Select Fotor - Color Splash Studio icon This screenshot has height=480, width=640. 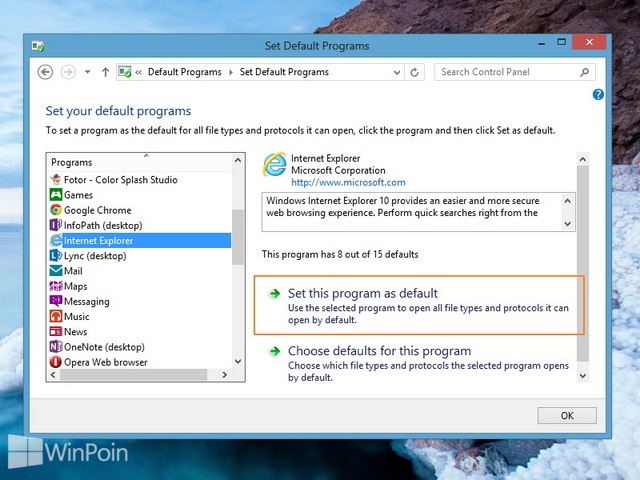click(x=56, y=180)
